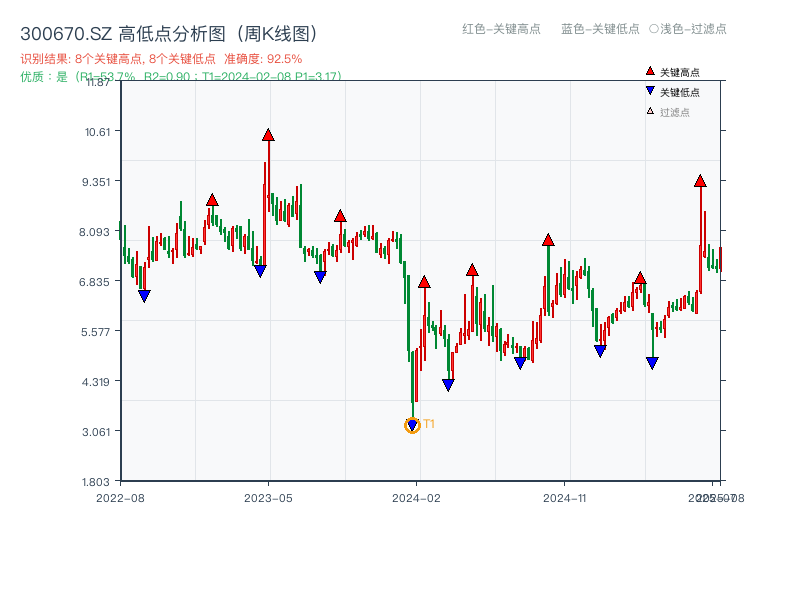
Task: Click the x-axis date 2023-05
Action: pyautogui.click(x=268, y=498)
